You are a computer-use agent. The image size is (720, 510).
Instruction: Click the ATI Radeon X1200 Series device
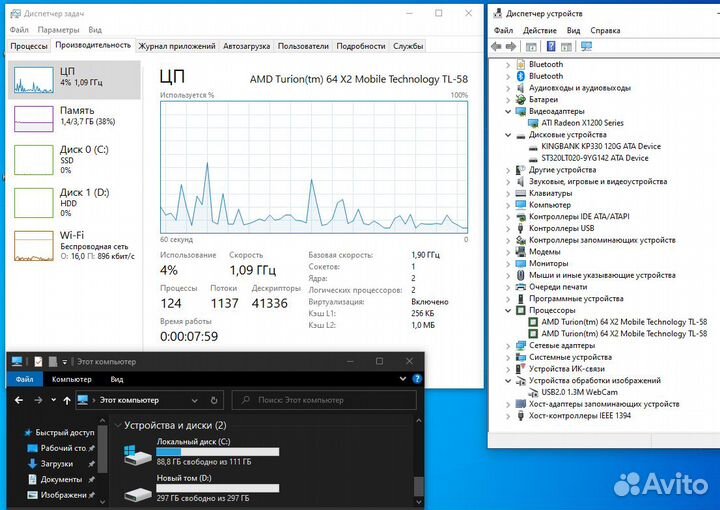click(x=582, y=123)
